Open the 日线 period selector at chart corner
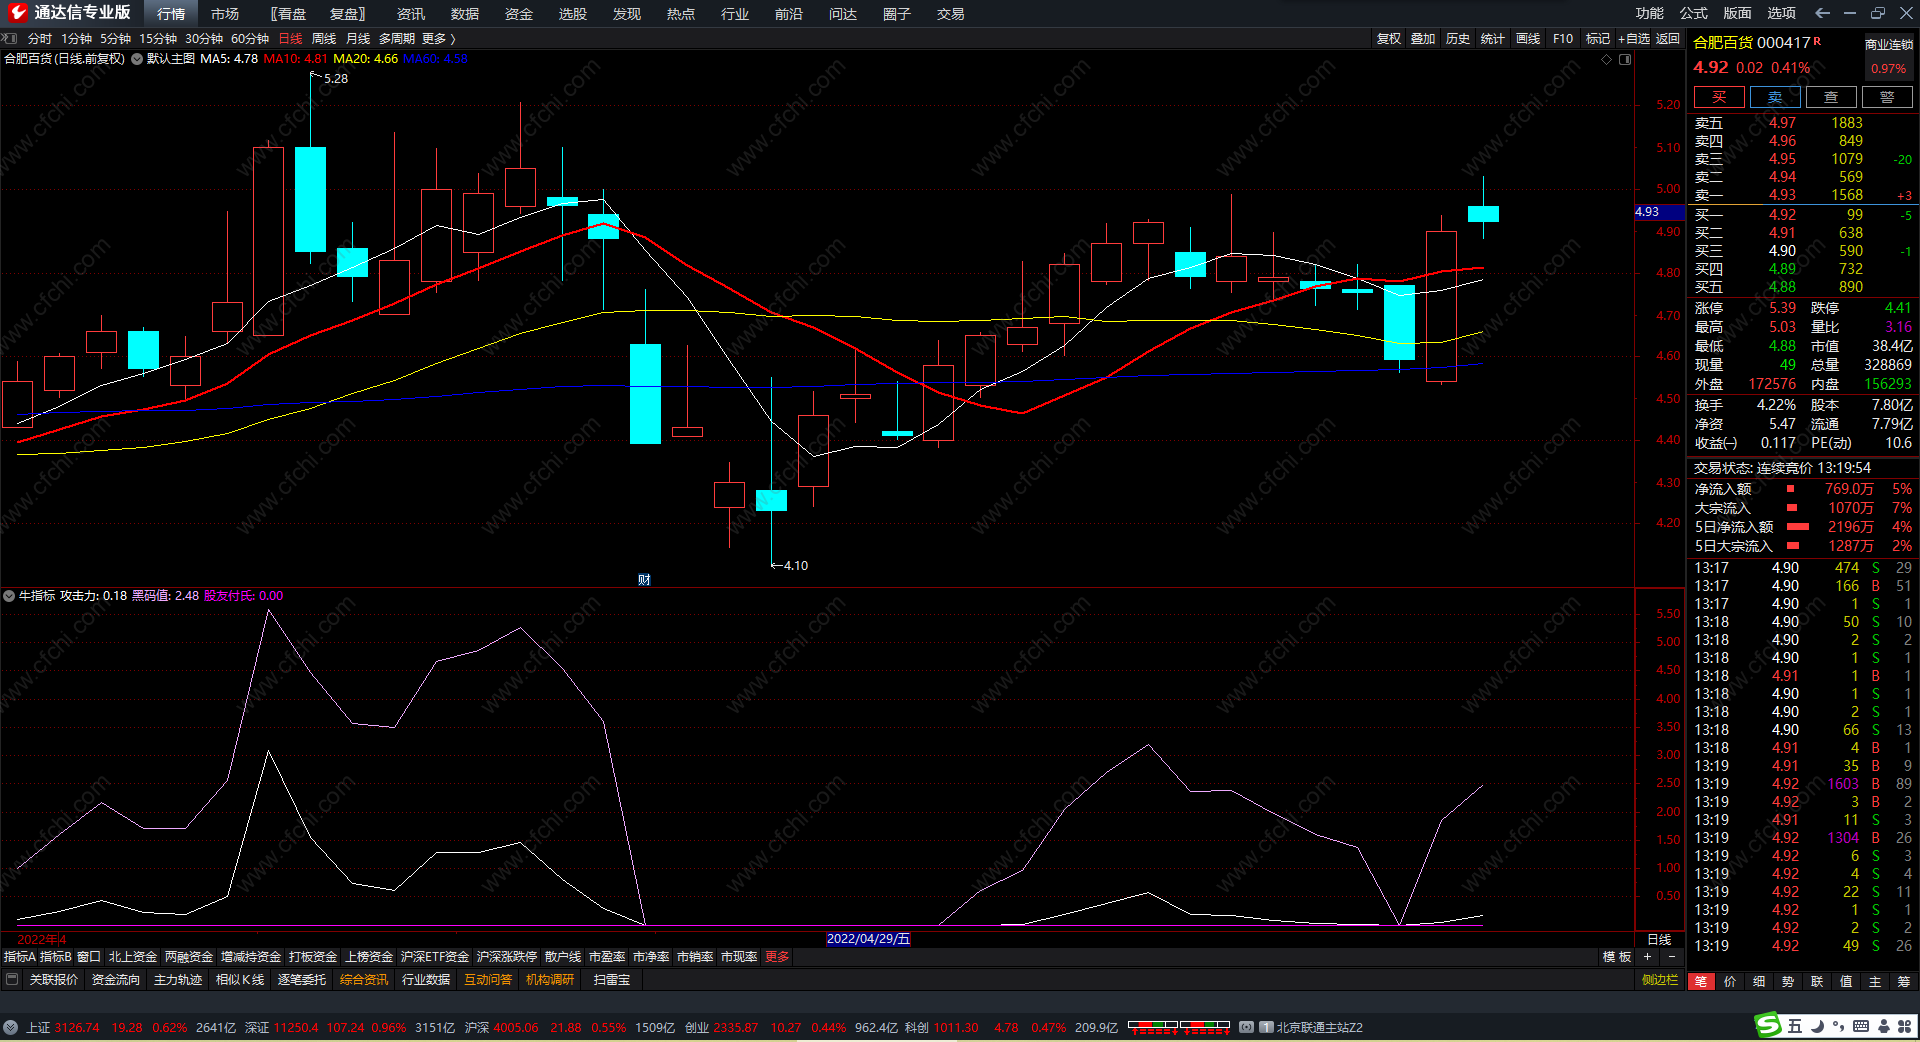1920x1042 pixels. pos(1659,939)
